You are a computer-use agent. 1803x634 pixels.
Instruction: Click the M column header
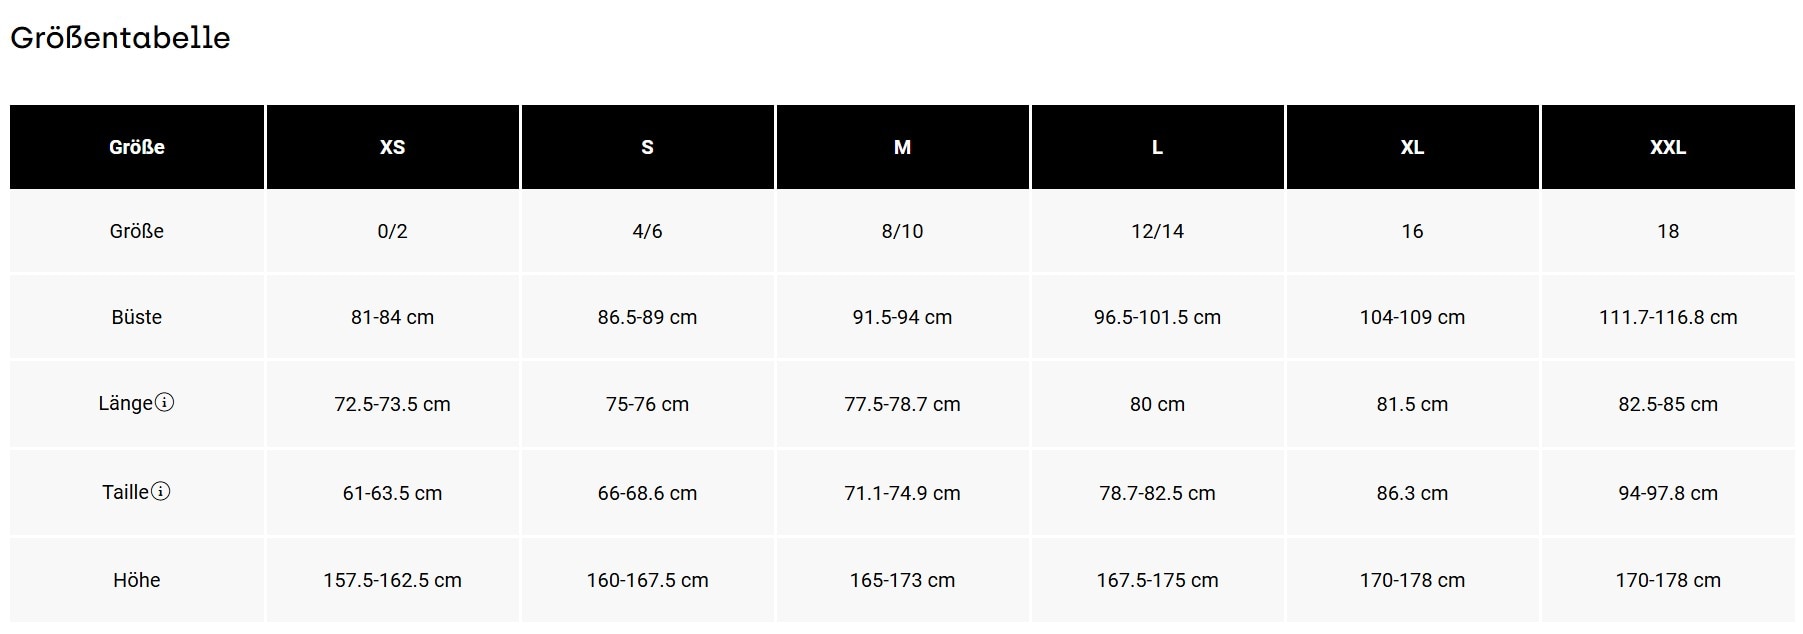[x=902, y=147]
